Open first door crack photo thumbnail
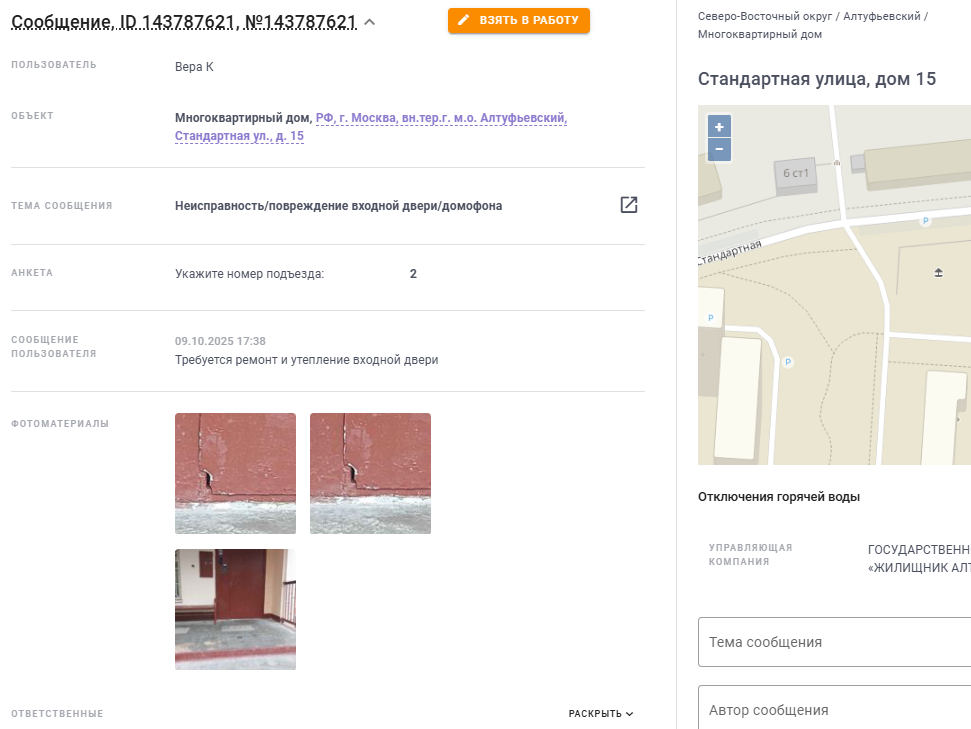 click(x=235, y=473)
